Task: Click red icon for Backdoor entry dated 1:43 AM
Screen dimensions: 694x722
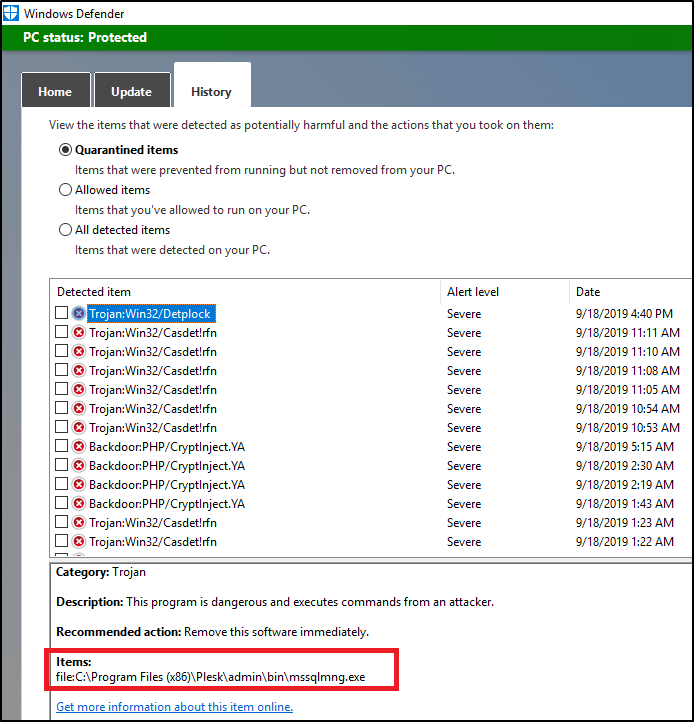Action: coord(79,504)
